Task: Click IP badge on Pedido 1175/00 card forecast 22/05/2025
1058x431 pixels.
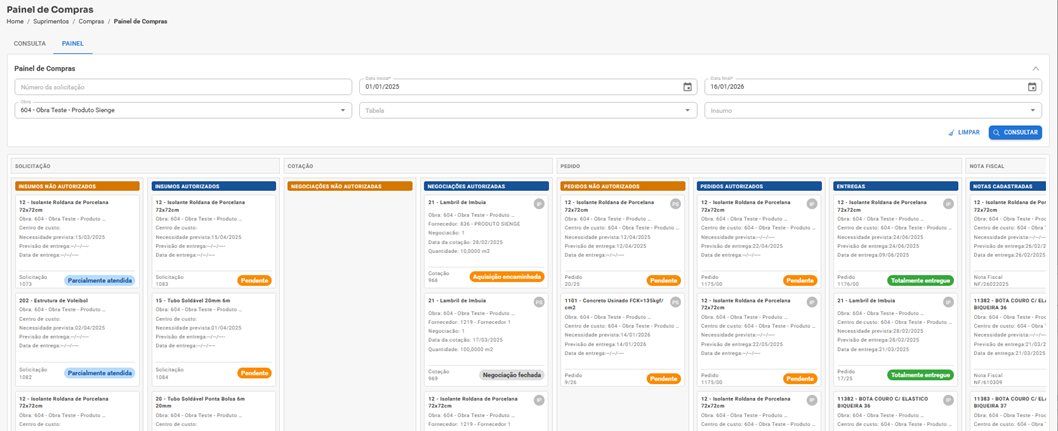Action: point(812,302)
